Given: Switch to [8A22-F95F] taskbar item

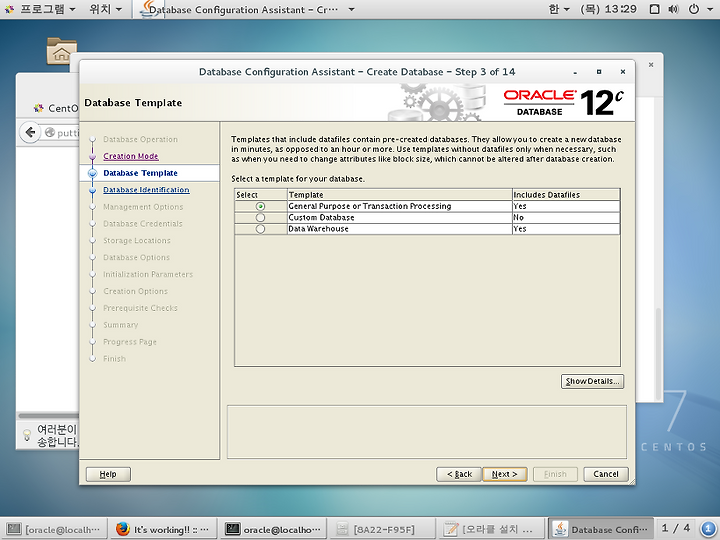Looking at the screenshot, I should point(382,529).
